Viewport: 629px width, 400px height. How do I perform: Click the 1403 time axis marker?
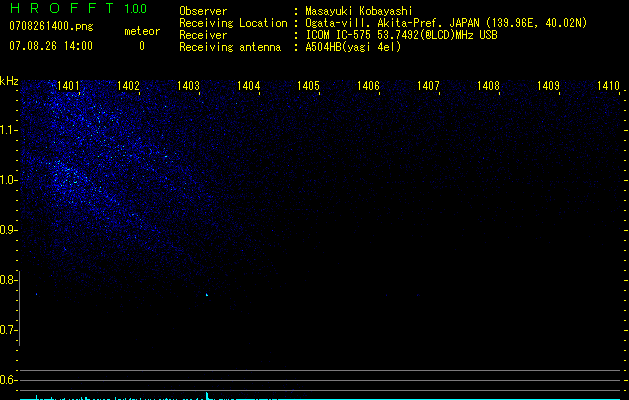coord(188,86)
